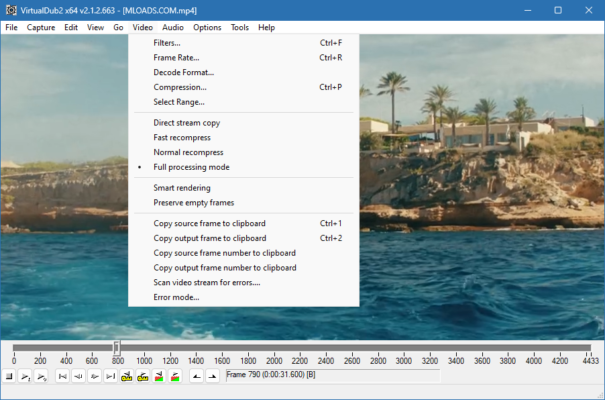Click the VirtualDub2 app icon in the title bar
This screenshot has height=400, width=605.
pyautogui.click(x=11, y=10)
